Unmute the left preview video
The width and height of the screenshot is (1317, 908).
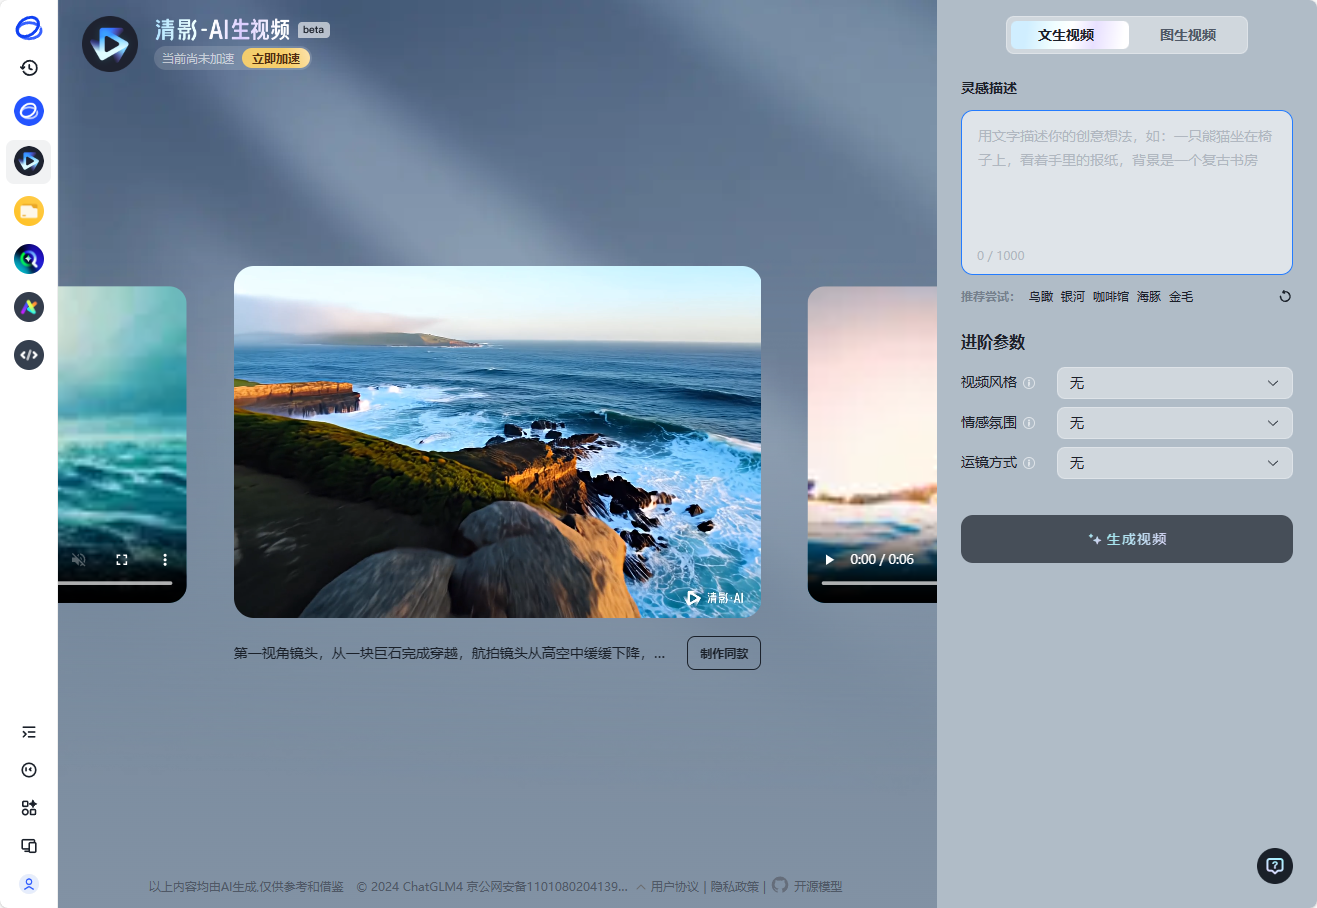coord(79,560)
